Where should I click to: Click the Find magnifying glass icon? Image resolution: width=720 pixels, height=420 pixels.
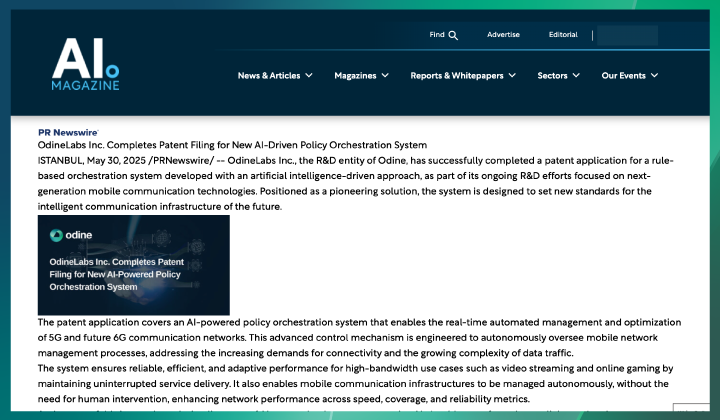pyautogui.click(x=453, y=35)
